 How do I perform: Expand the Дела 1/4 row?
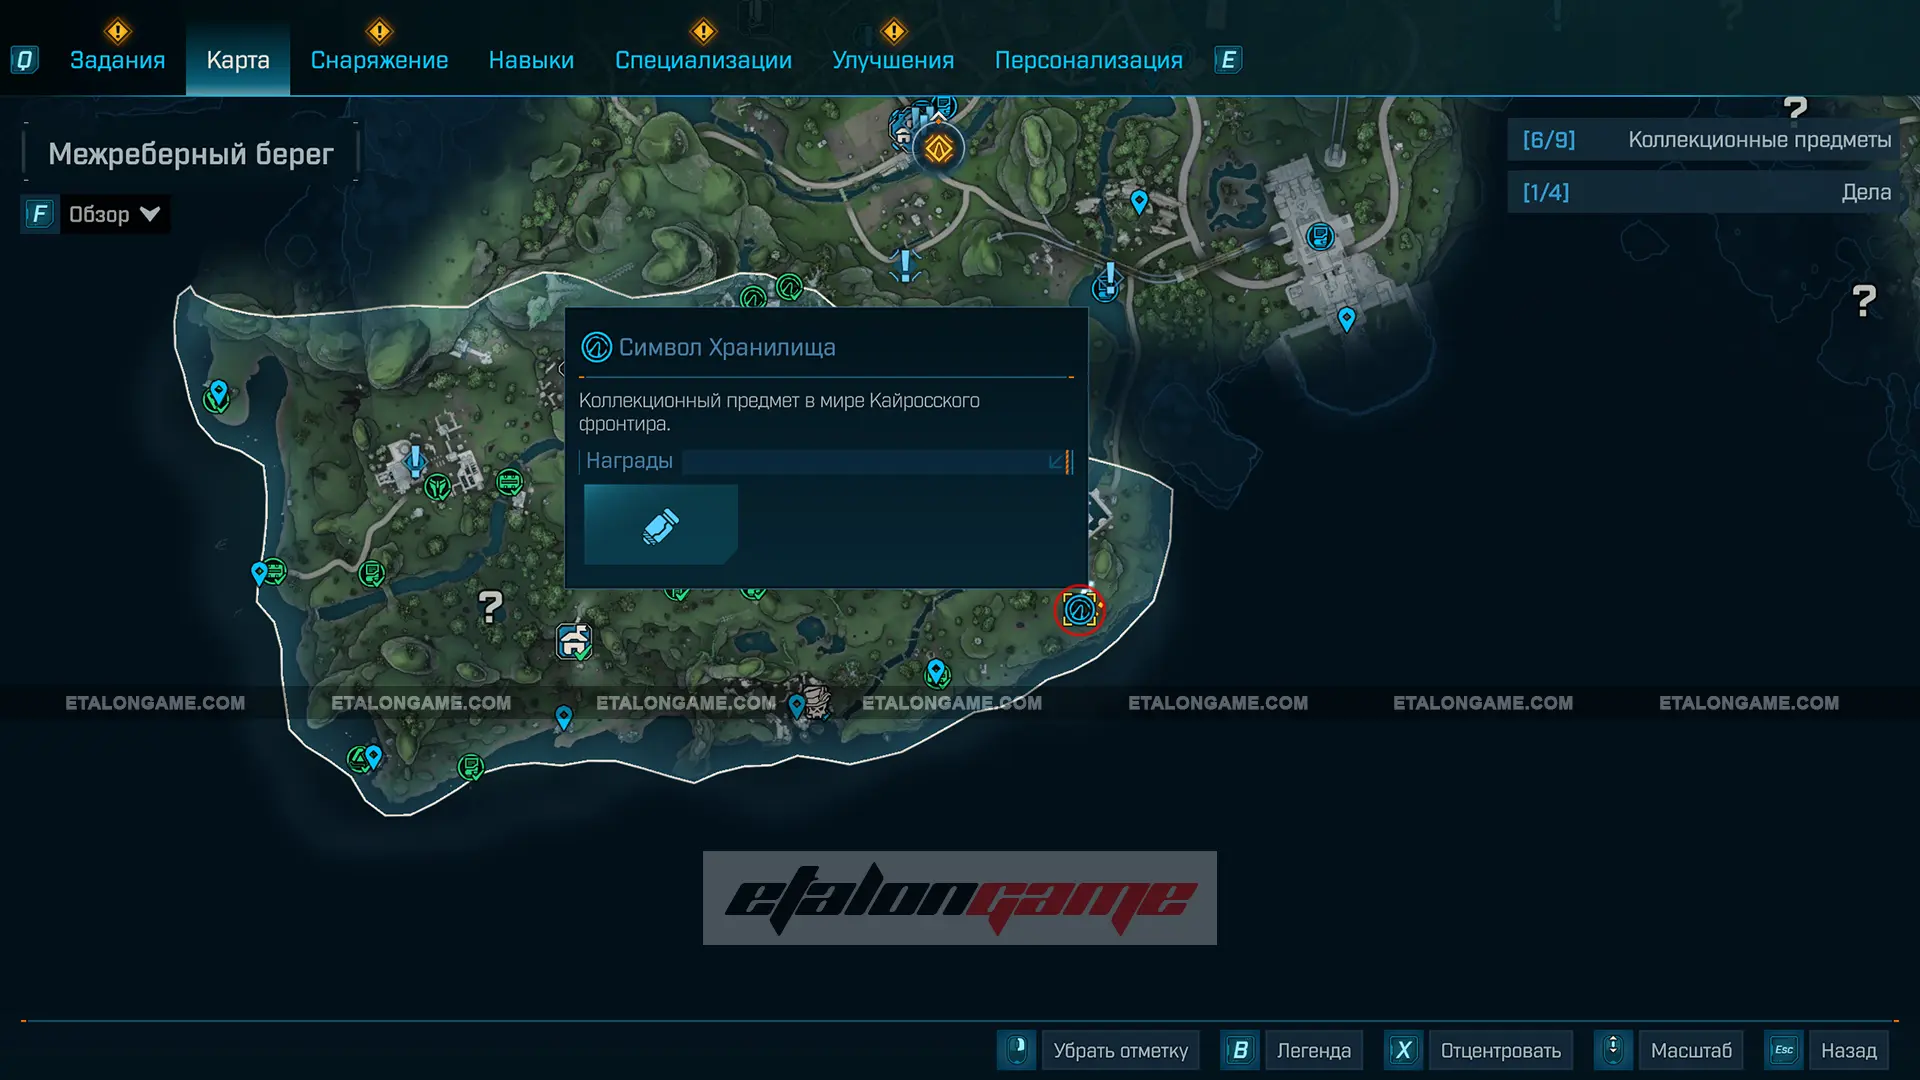click(1705, 192)
